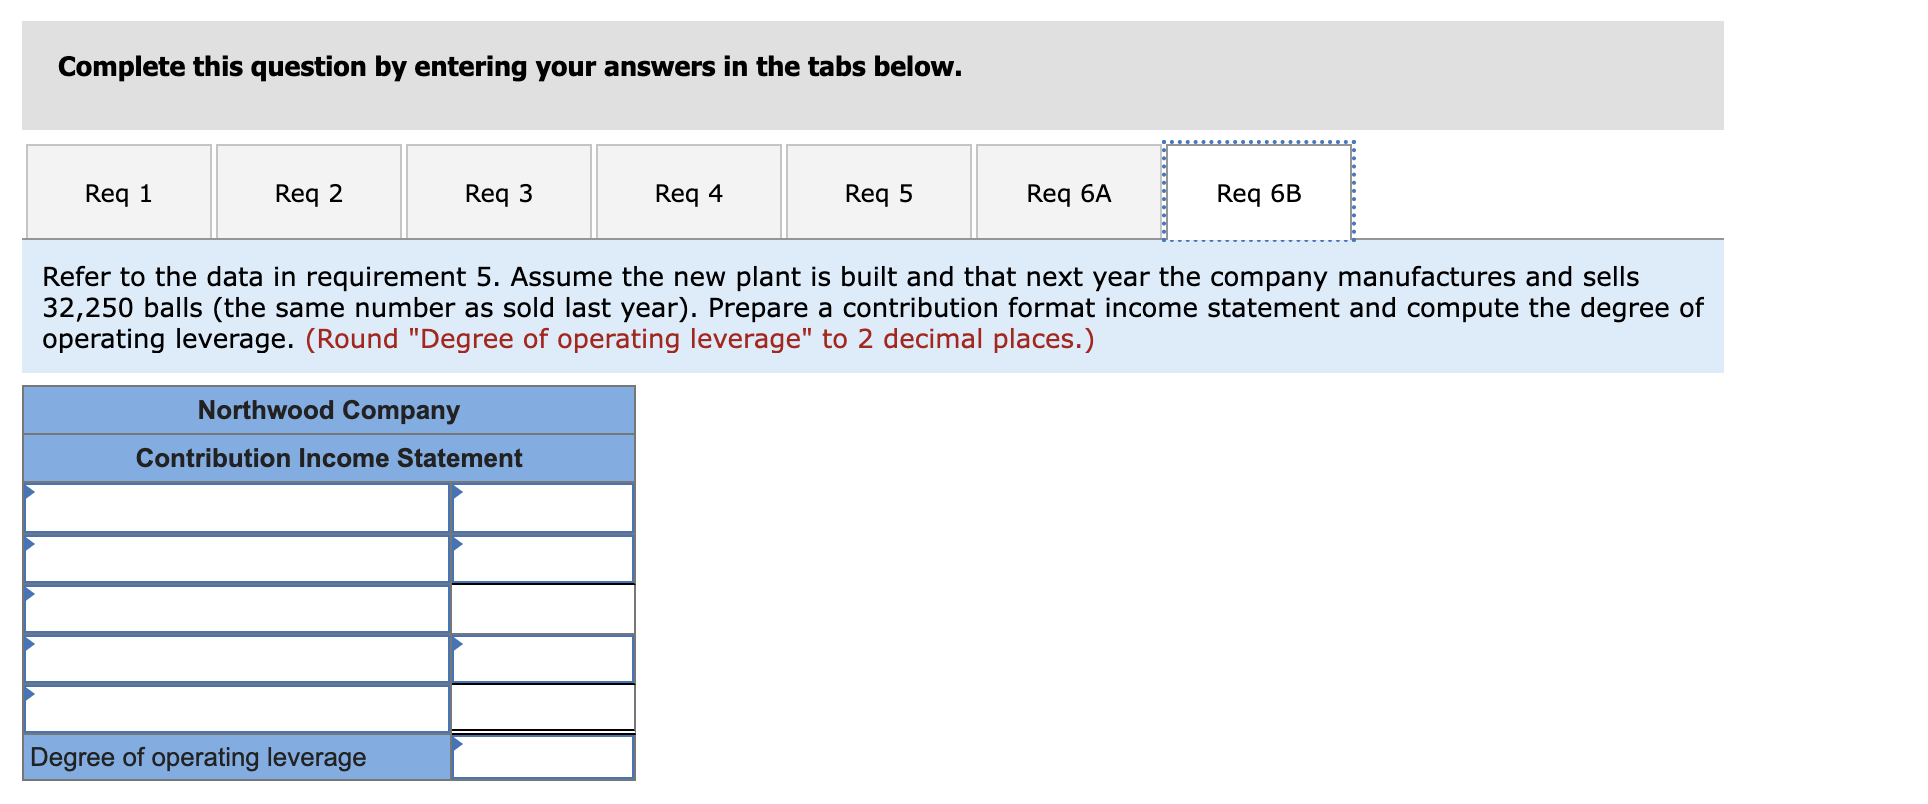Click the second row amount input field

pyautogui.click(x=543, y=560)
